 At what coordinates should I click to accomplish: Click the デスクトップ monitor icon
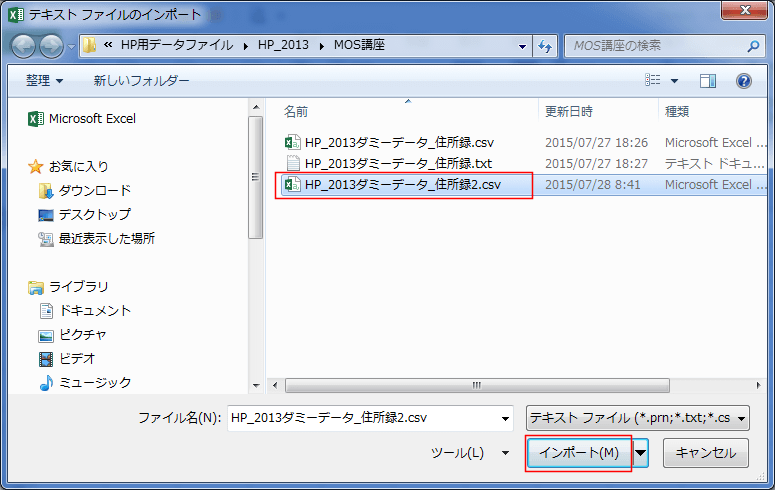pyautogui.click(x=45, y=215)
